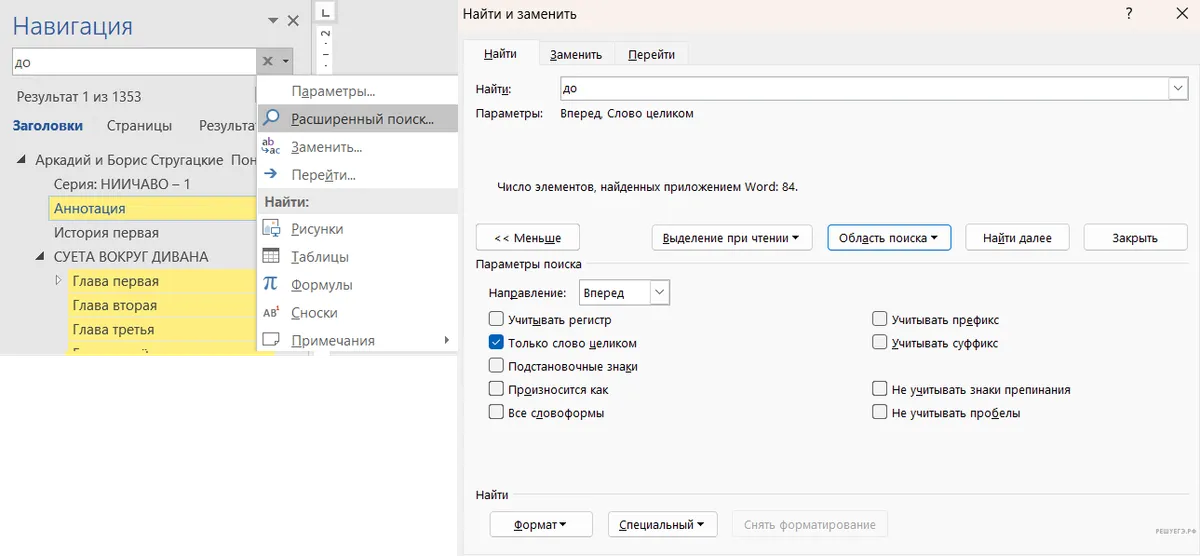Select Сноски in the Найти list
The width and height of the screenshot is (1200, 556).
pyautogui.click(x=314, y=312)
